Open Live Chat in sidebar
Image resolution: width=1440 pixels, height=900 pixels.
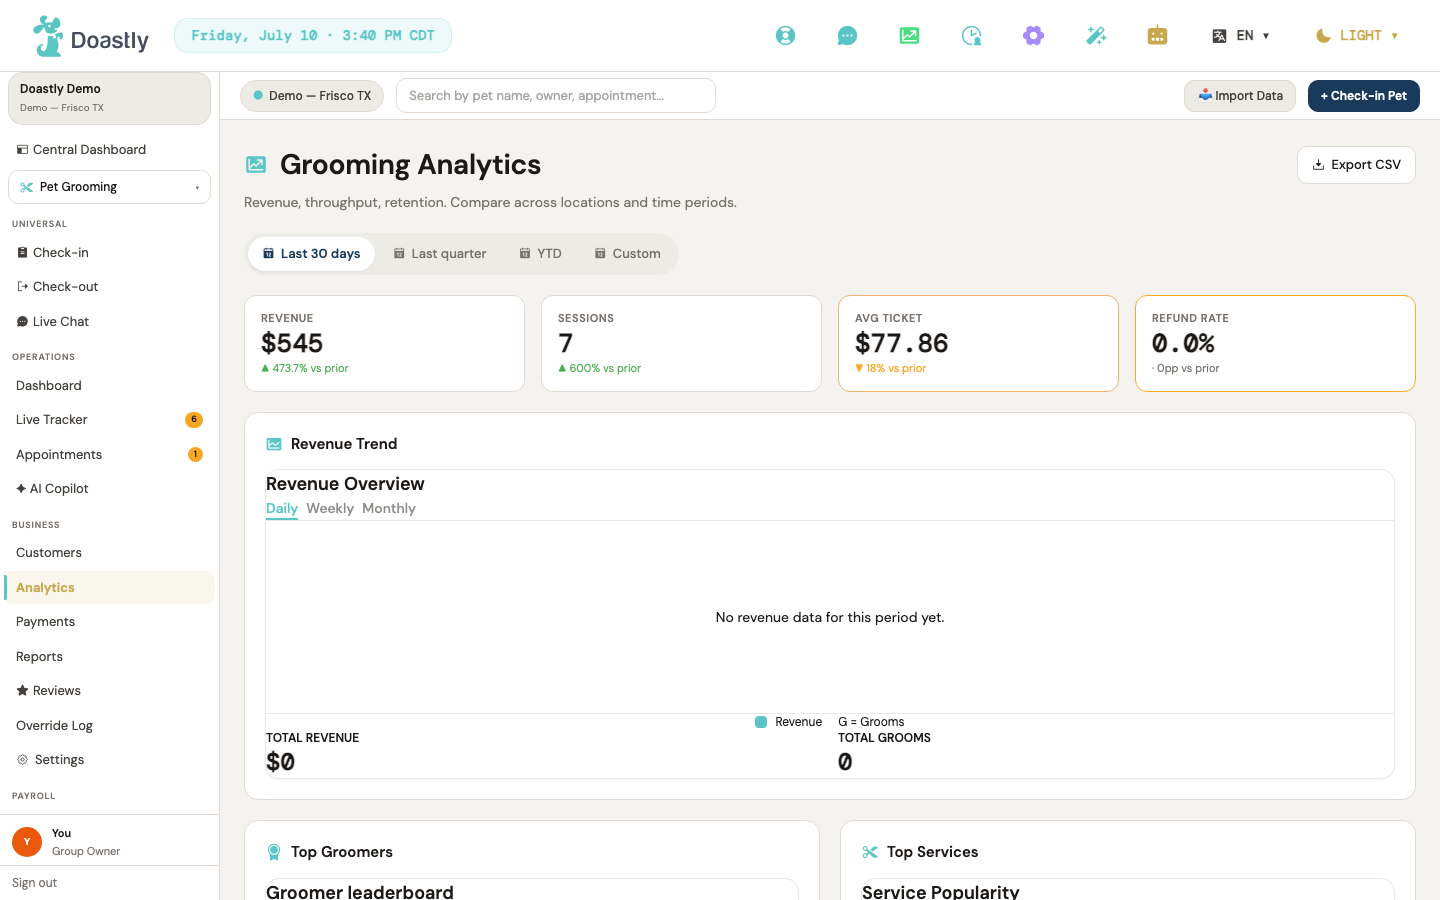pyautogui.click(x=109, y=322)
